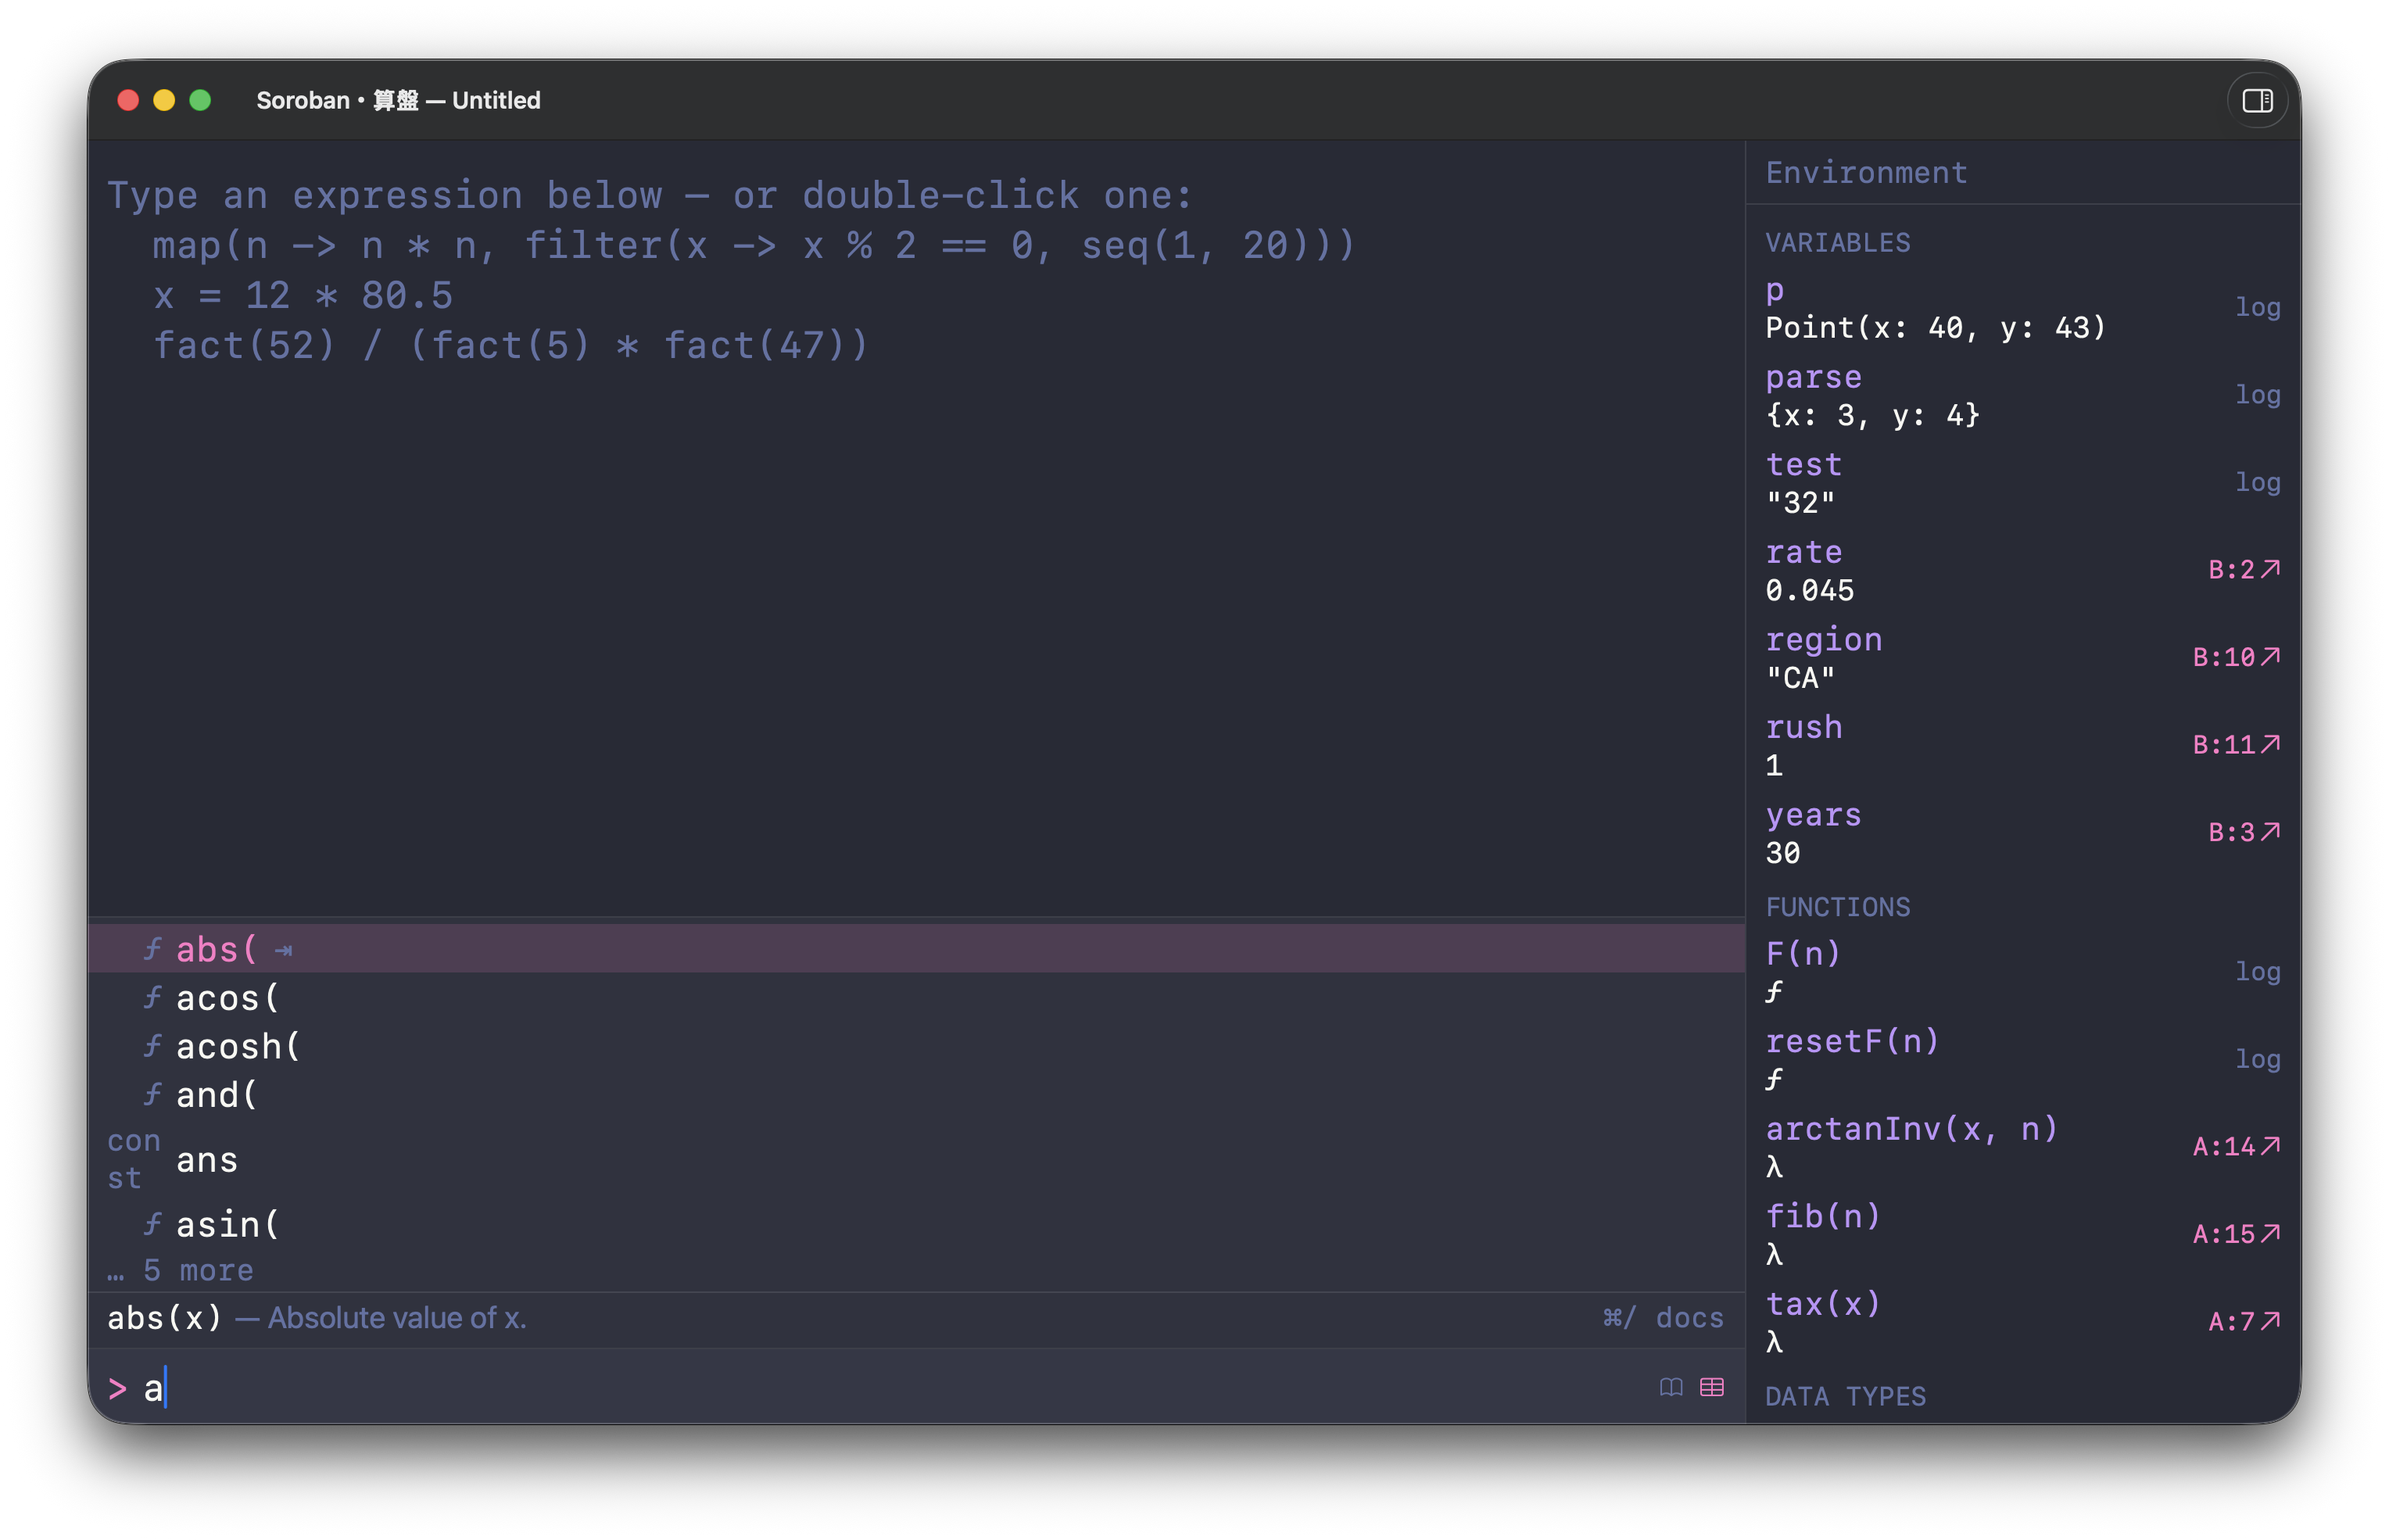
Task: Jump to B:10 link for region
Action: [2236, 657]
